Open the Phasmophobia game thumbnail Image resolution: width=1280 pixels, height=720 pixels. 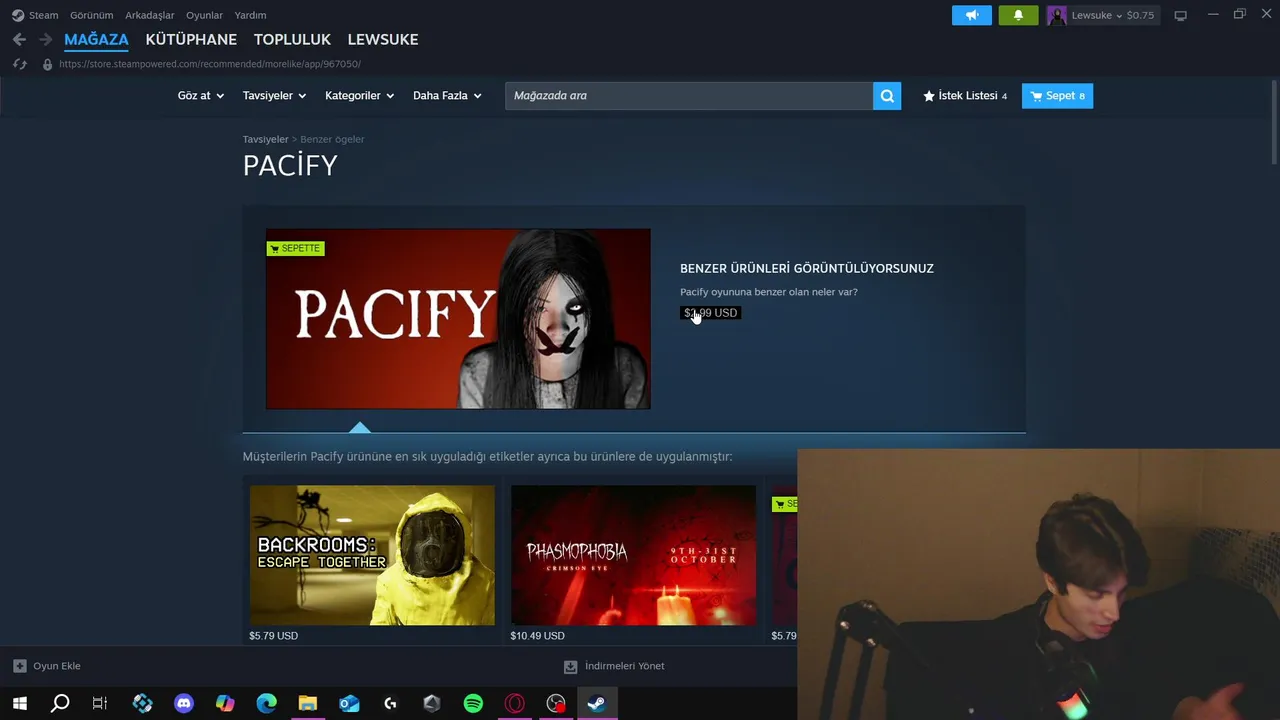click(633, 555)
